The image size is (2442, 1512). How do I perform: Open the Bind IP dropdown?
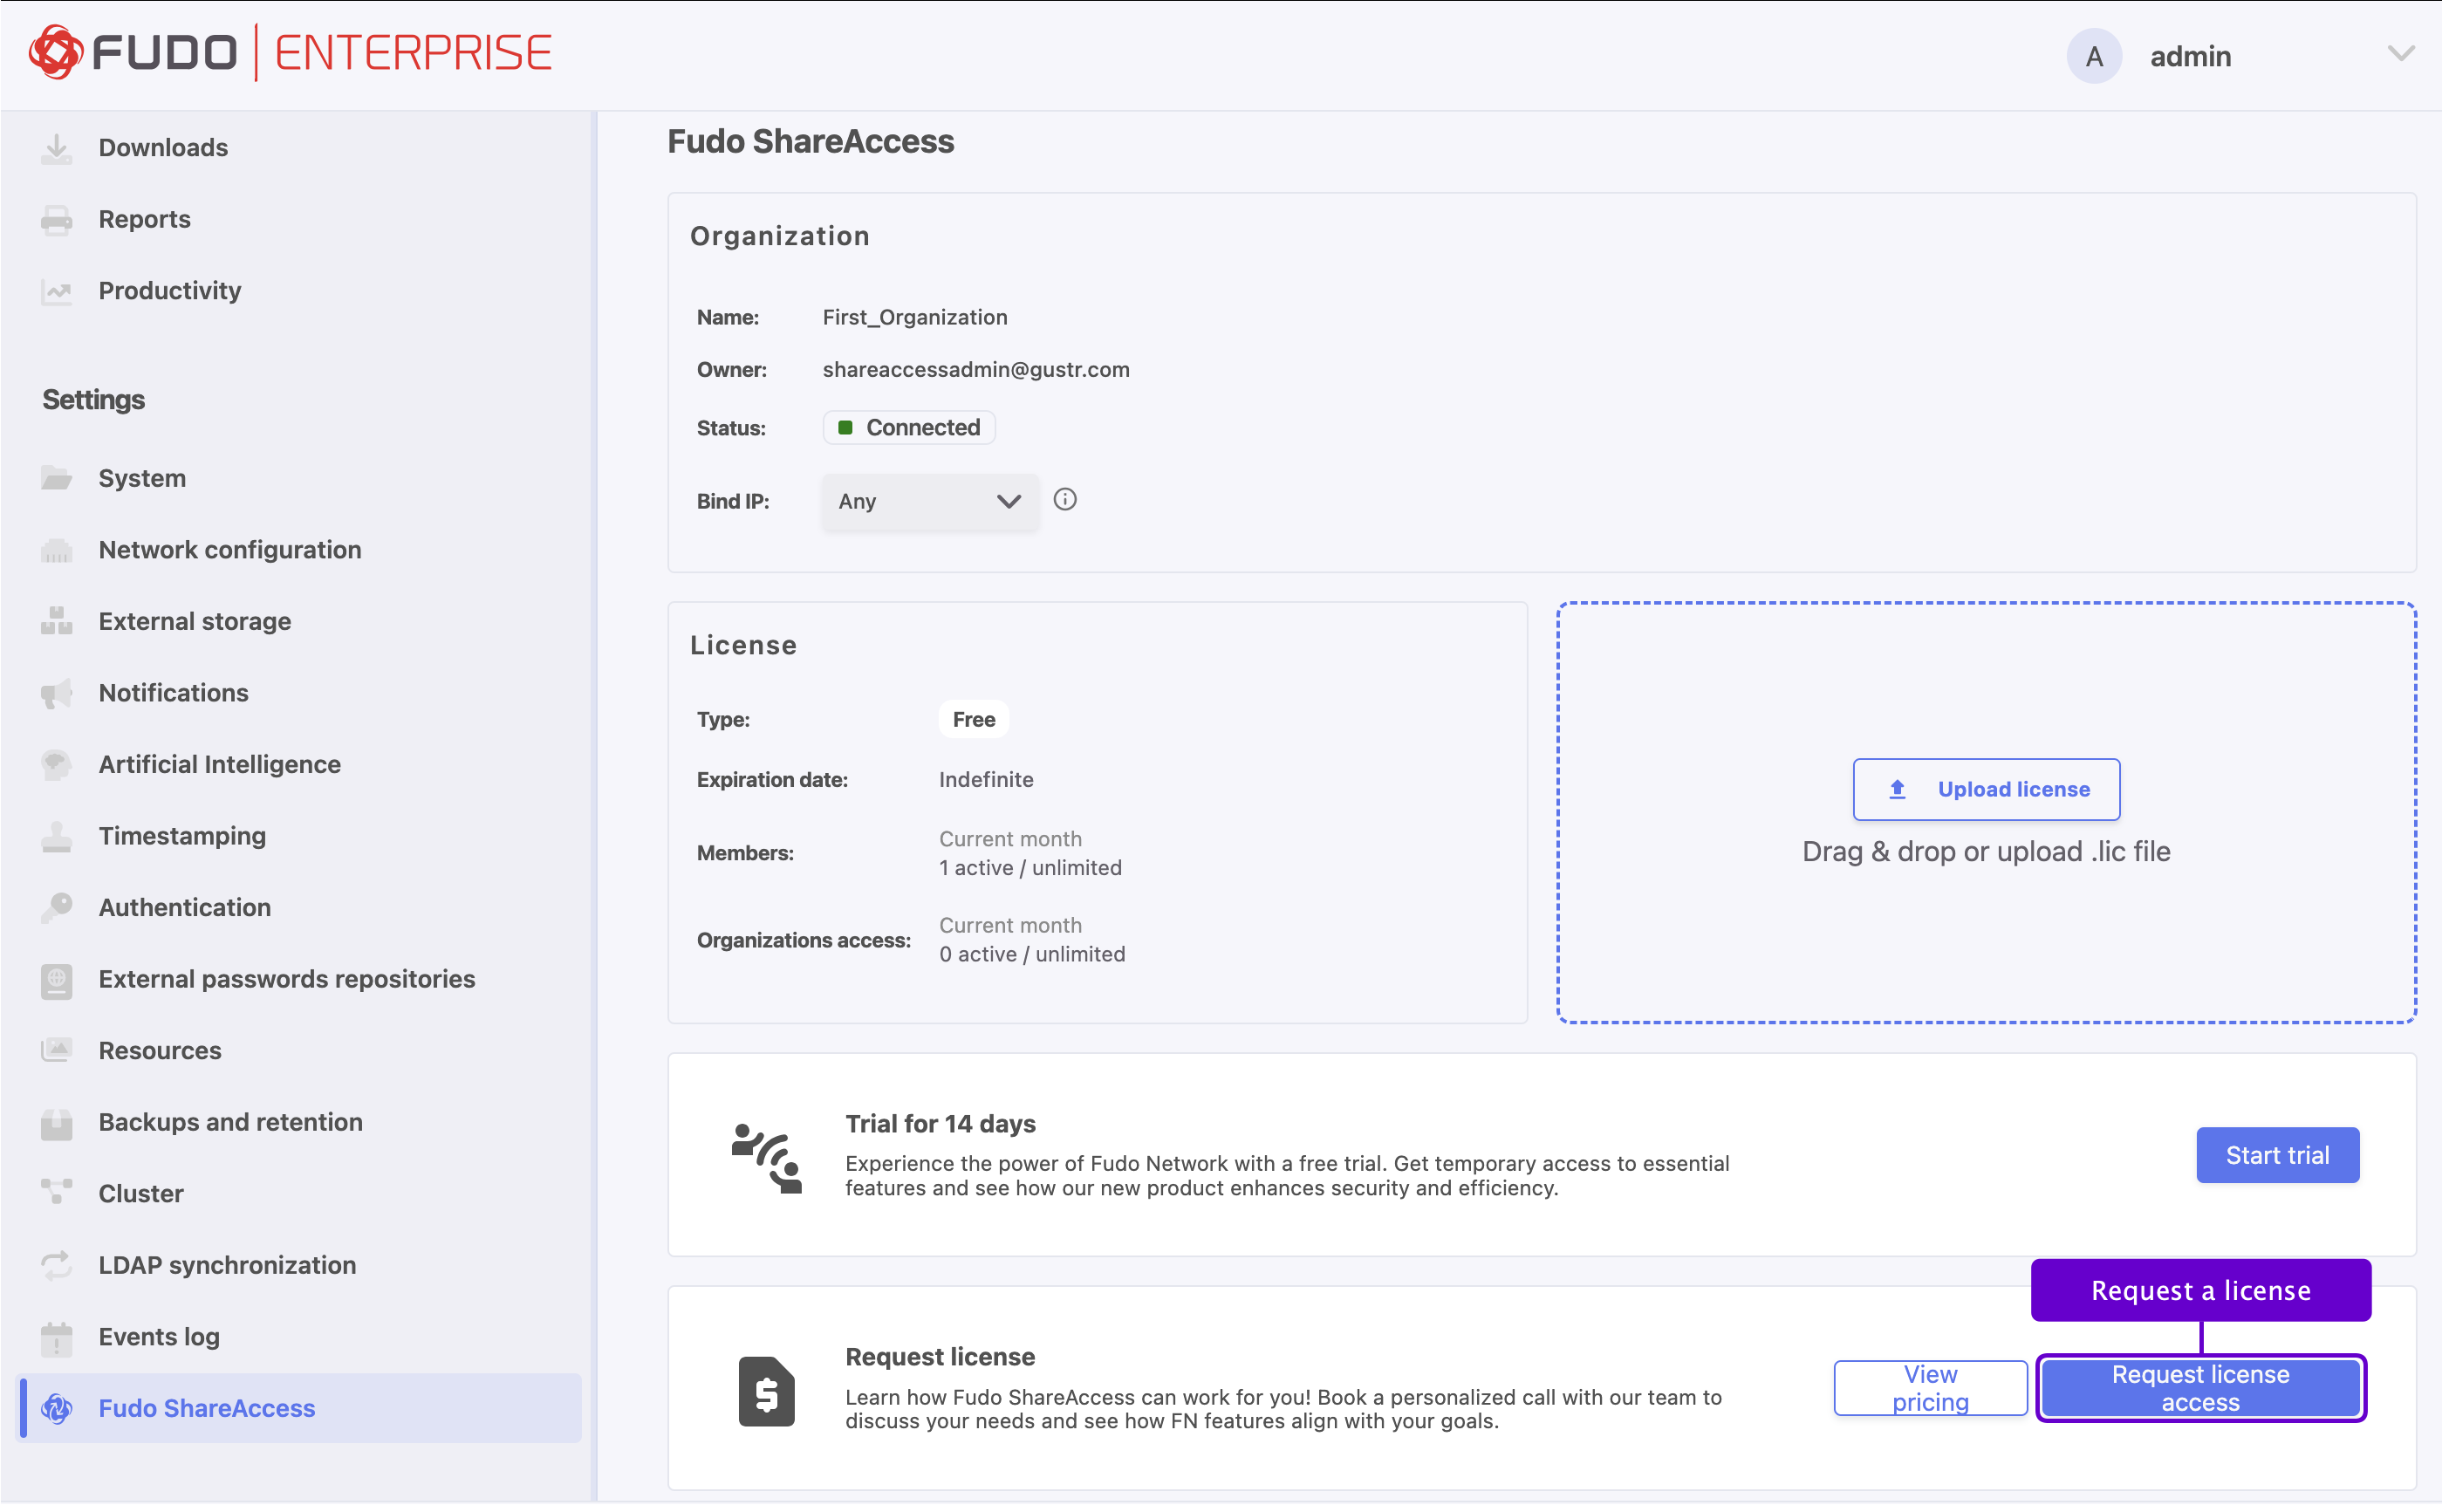[x=930, y=502]
